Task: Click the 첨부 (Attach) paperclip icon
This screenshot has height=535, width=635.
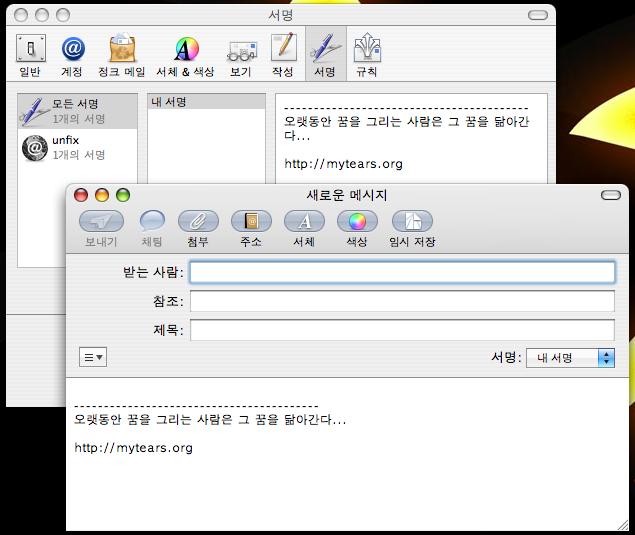Action: point(198,221)
